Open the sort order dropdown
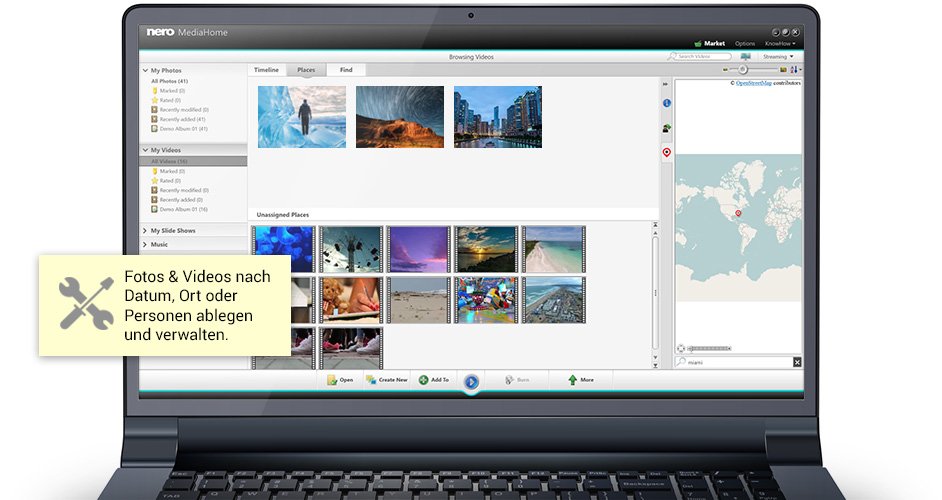The height and width of the screenshot is (500, 942). 795,70
